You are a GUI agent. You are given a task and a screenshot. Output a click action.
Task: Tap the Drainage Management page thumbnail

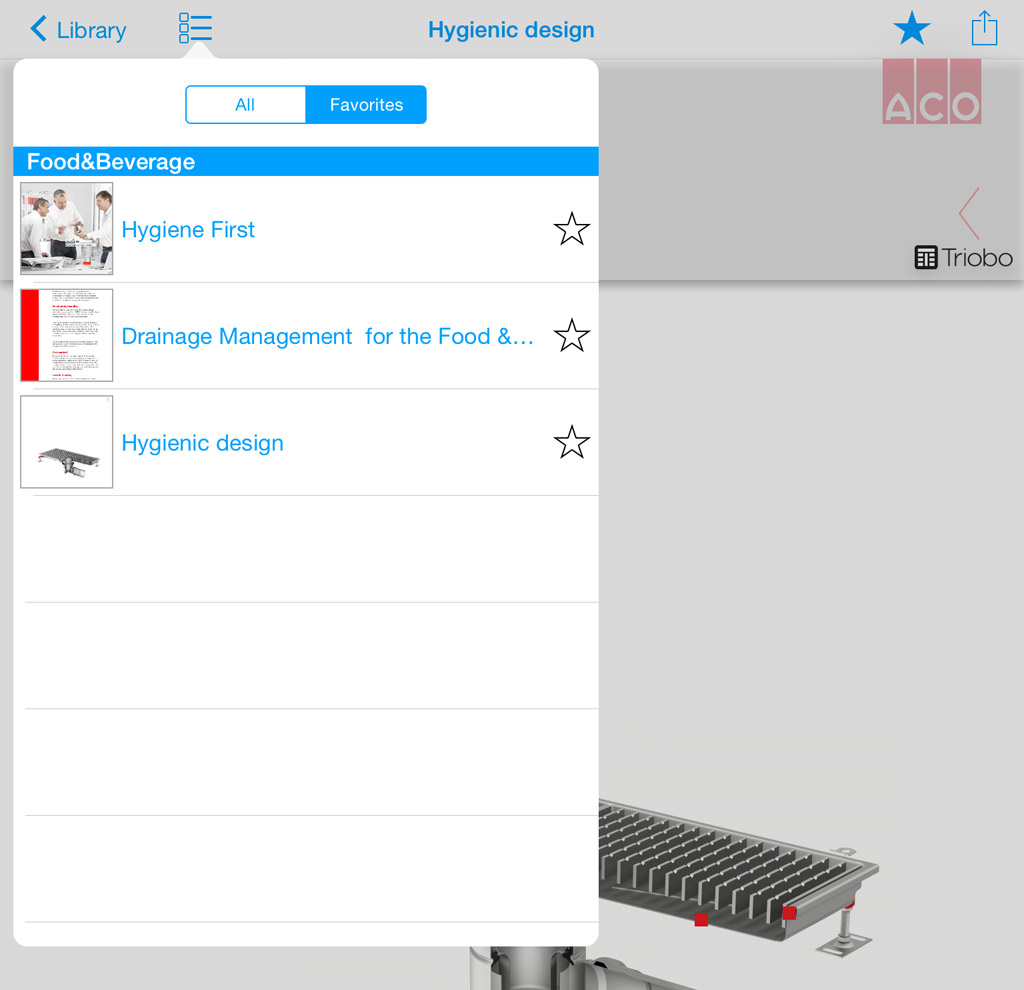pos(67,336)
